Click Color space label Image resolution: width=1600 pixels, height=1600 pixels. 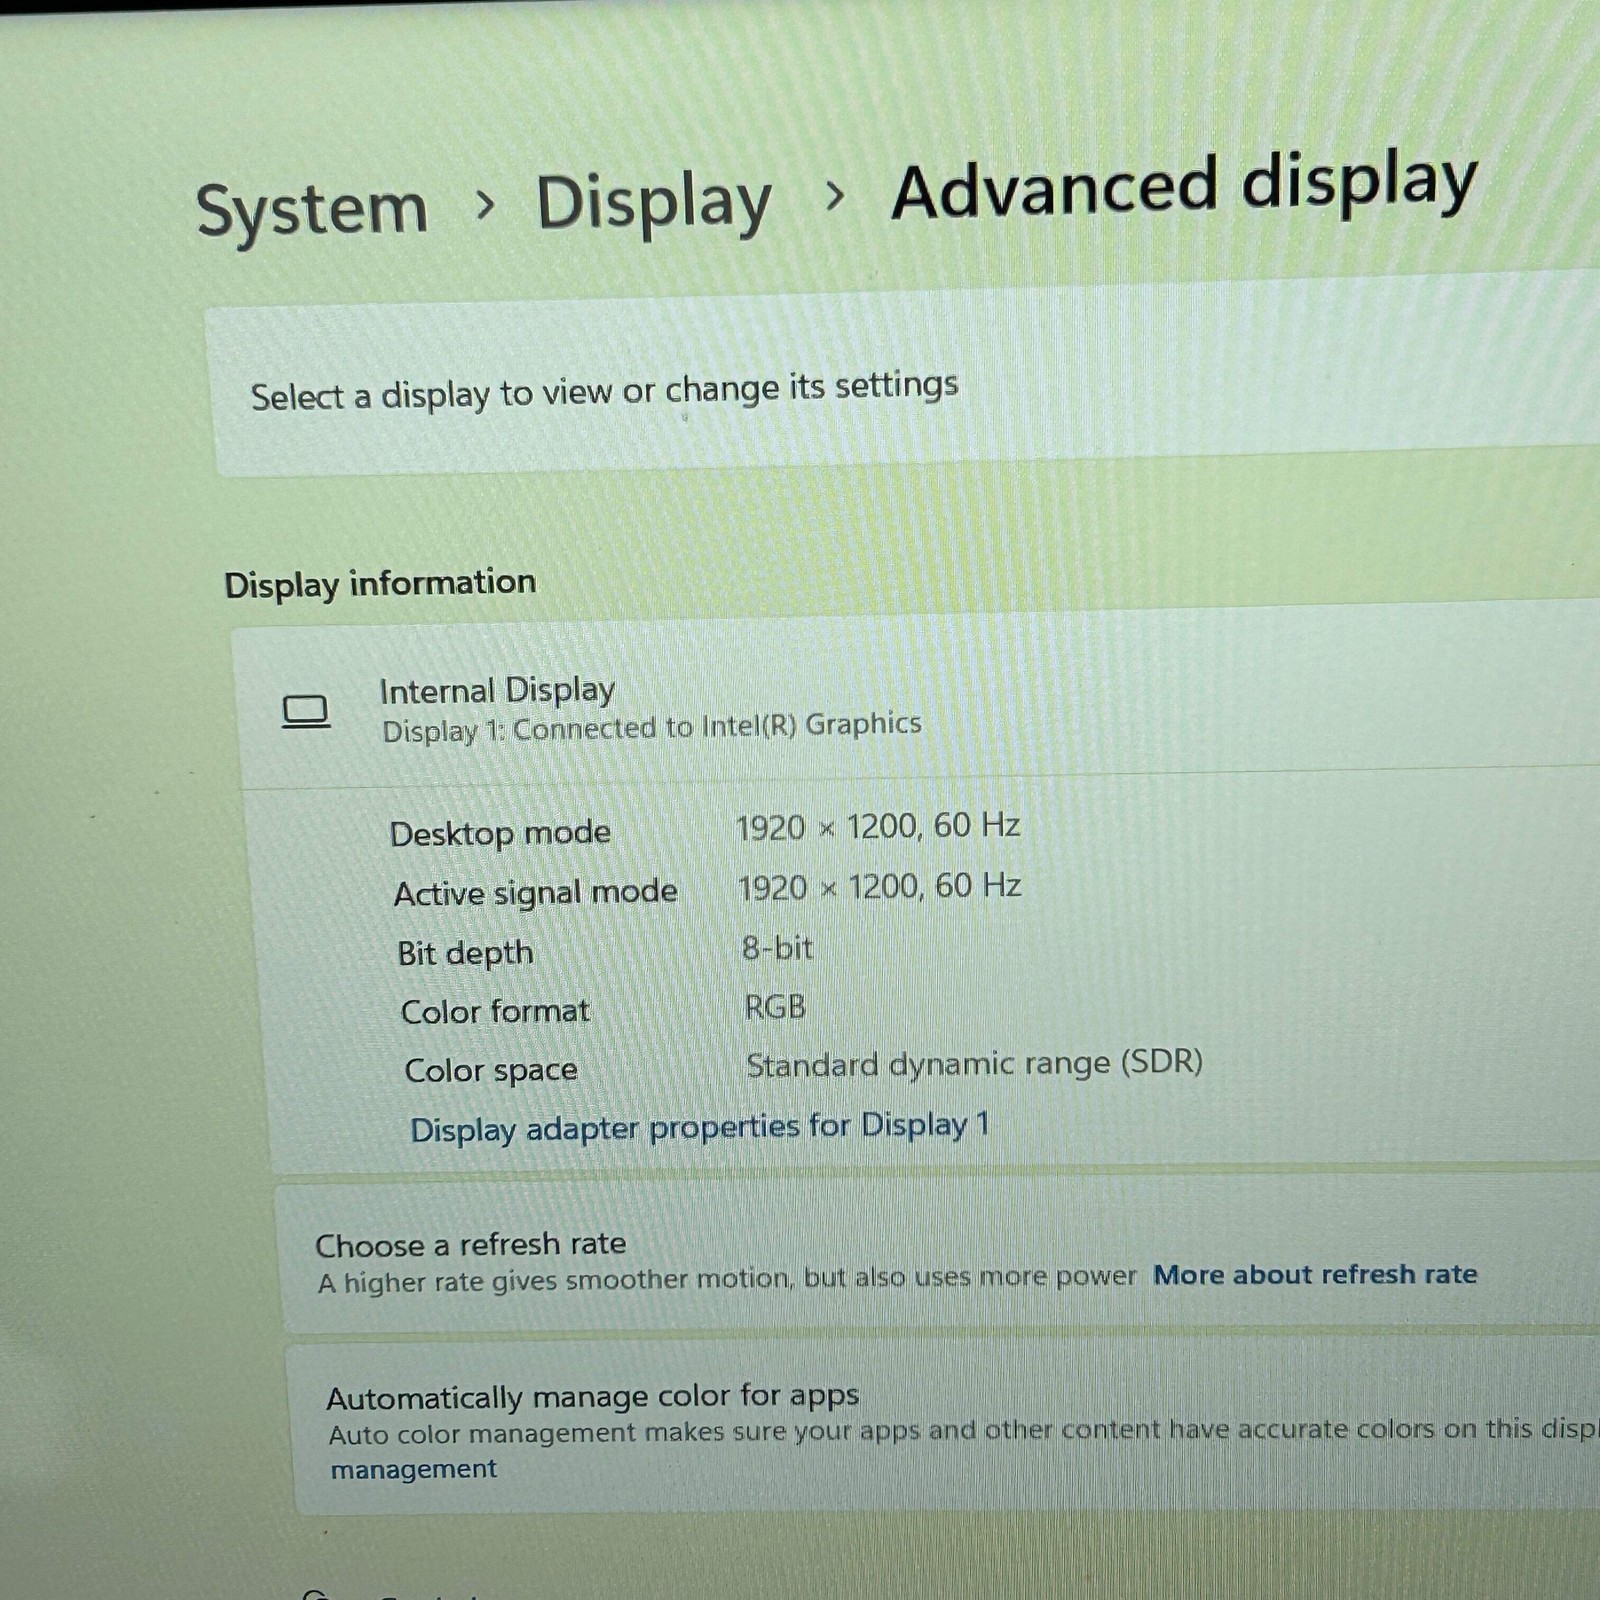[x=491, y=1070]
